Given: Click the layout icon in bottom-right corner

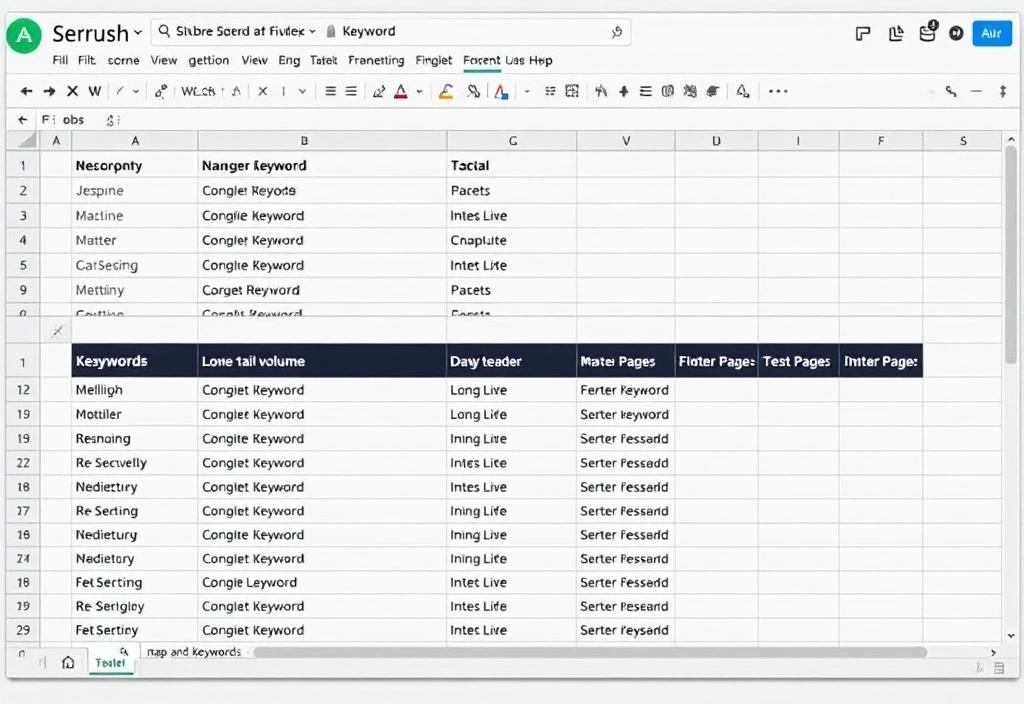Looking at the screenshot, I should 999,667.
